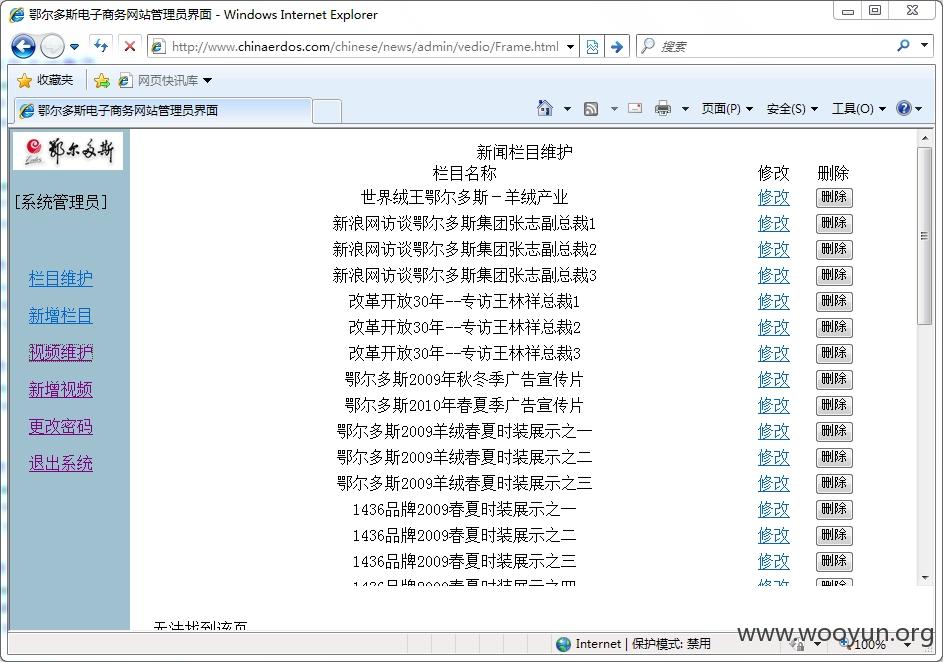Click 修改 for 新浪网访谈鄂尔多斯集团张志副总裁1
943x662 pixels.
point(773,223)
